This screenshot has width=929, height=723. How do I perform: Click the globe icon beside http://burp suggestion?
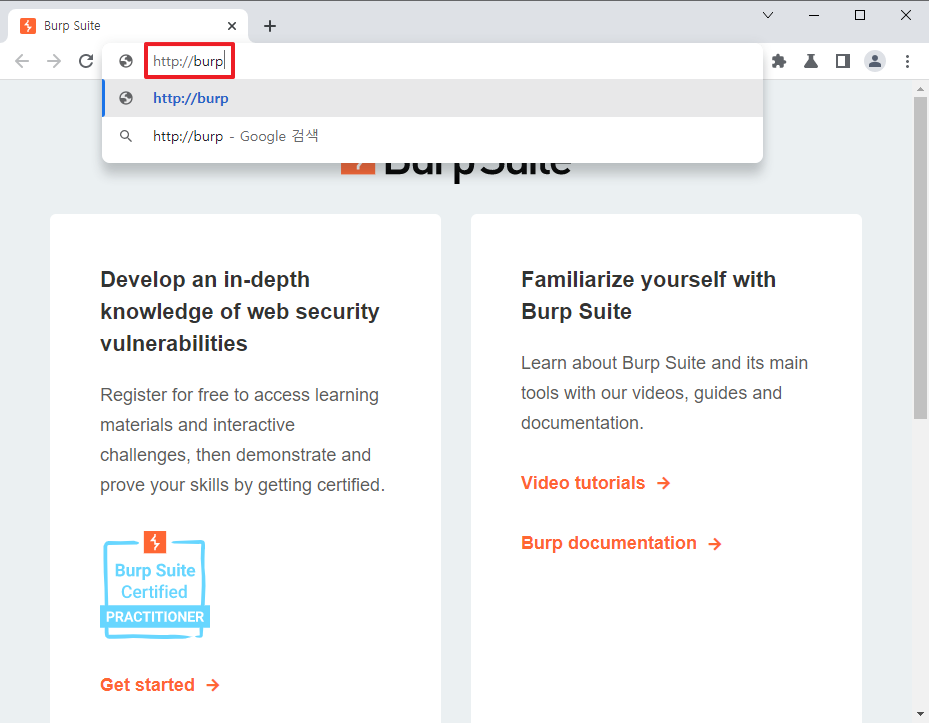tap(126, 98)
